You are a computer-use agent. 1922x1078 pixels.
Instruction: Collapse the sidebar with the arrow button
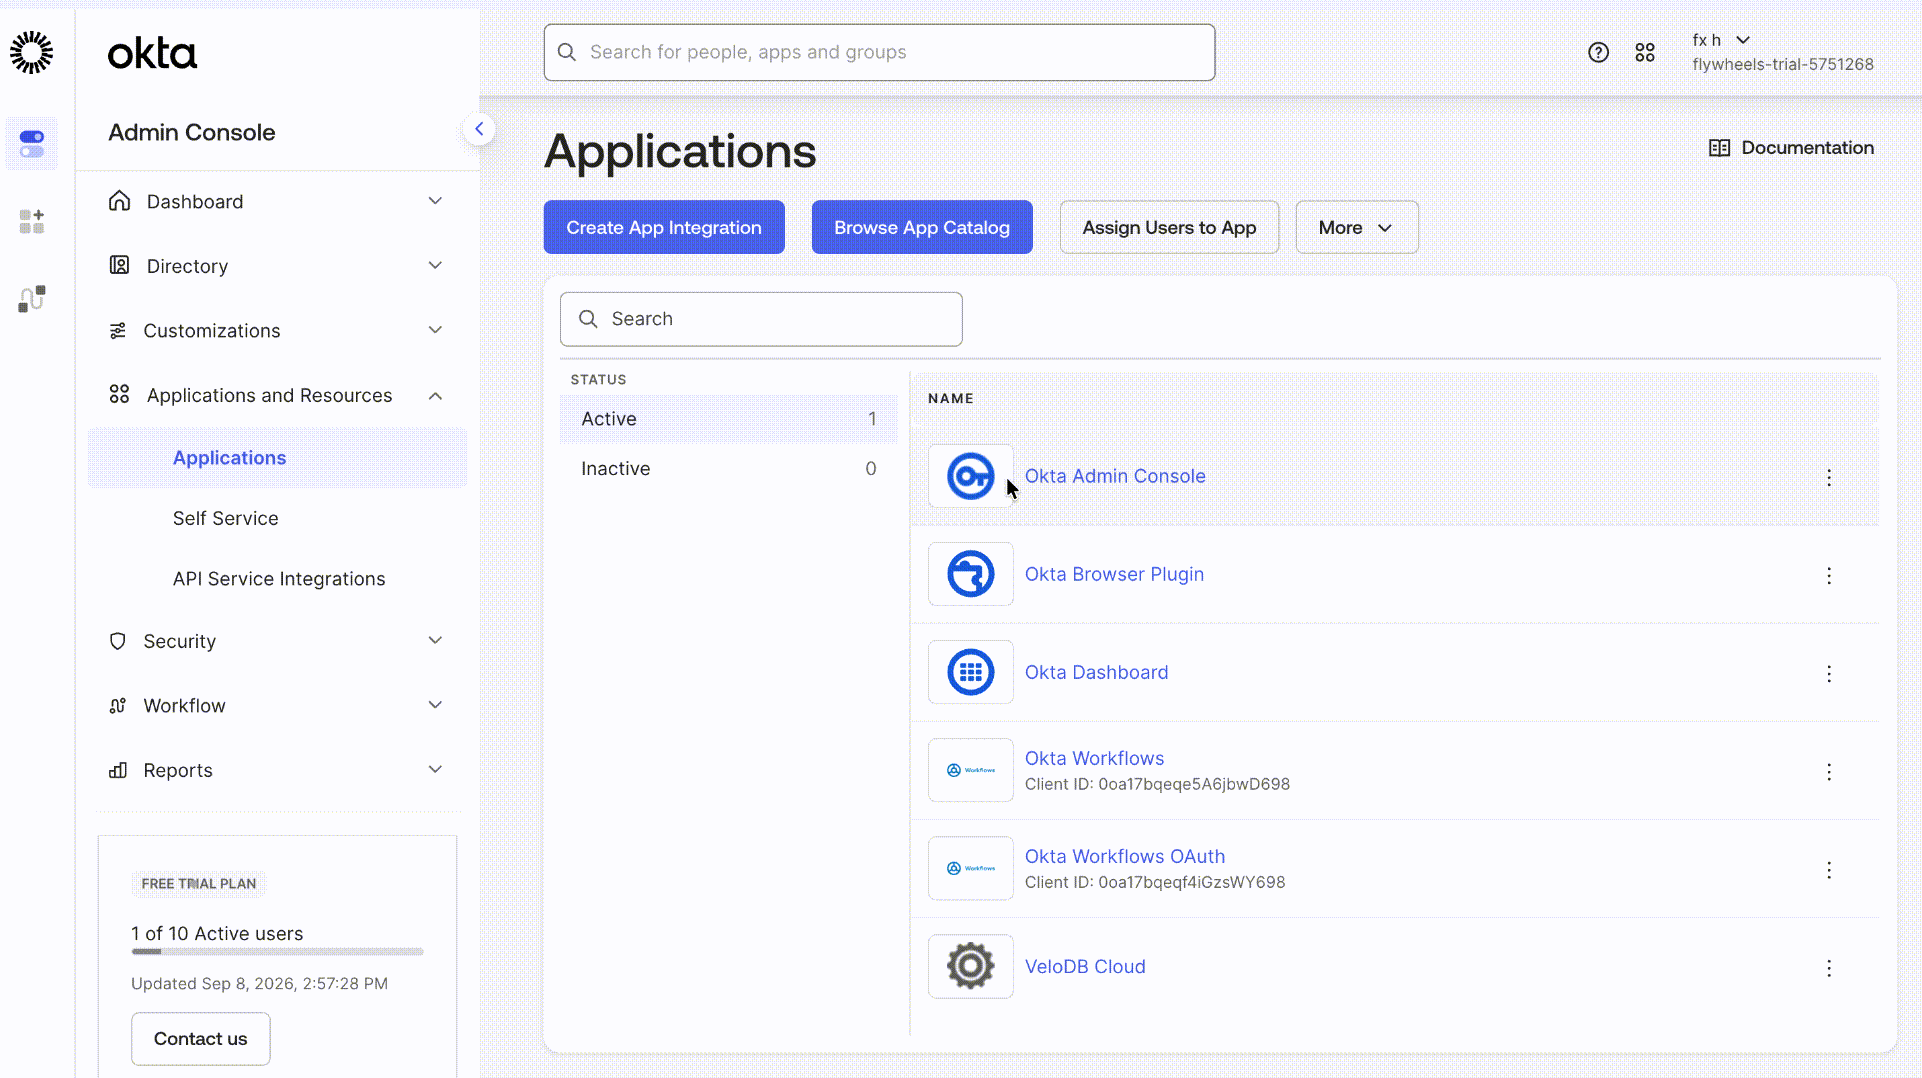480,129
